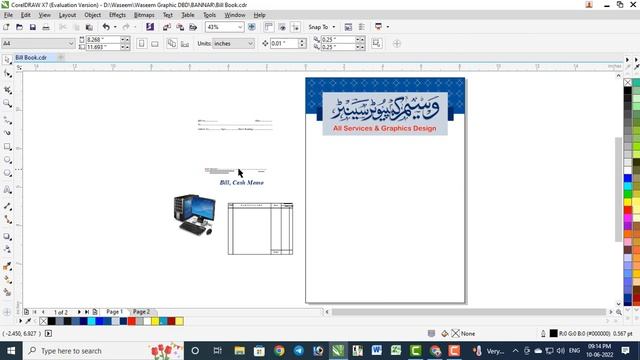This screenshot has width=640, height=360.
Task: Switch to Page 2 tab
Action: pyautogui.click(x=141, y=311)
